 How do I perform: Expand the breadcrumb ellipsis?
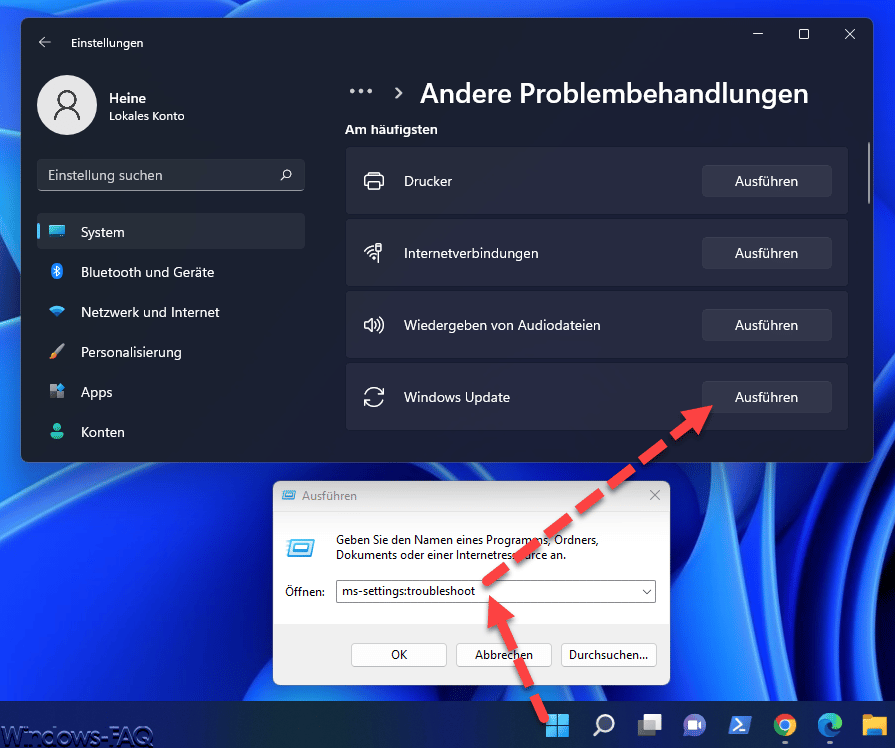[361, 91]
